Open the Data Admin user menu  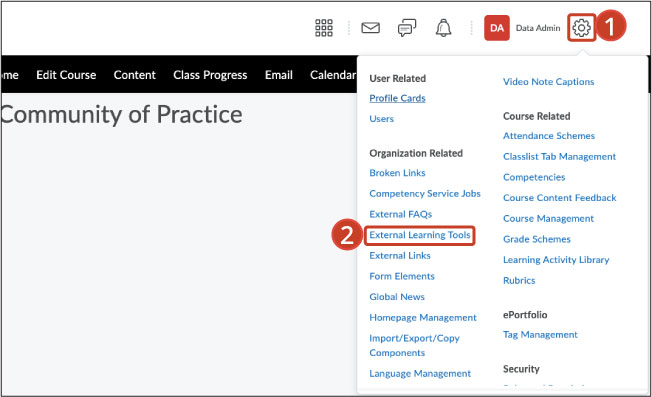click(538, 28)
